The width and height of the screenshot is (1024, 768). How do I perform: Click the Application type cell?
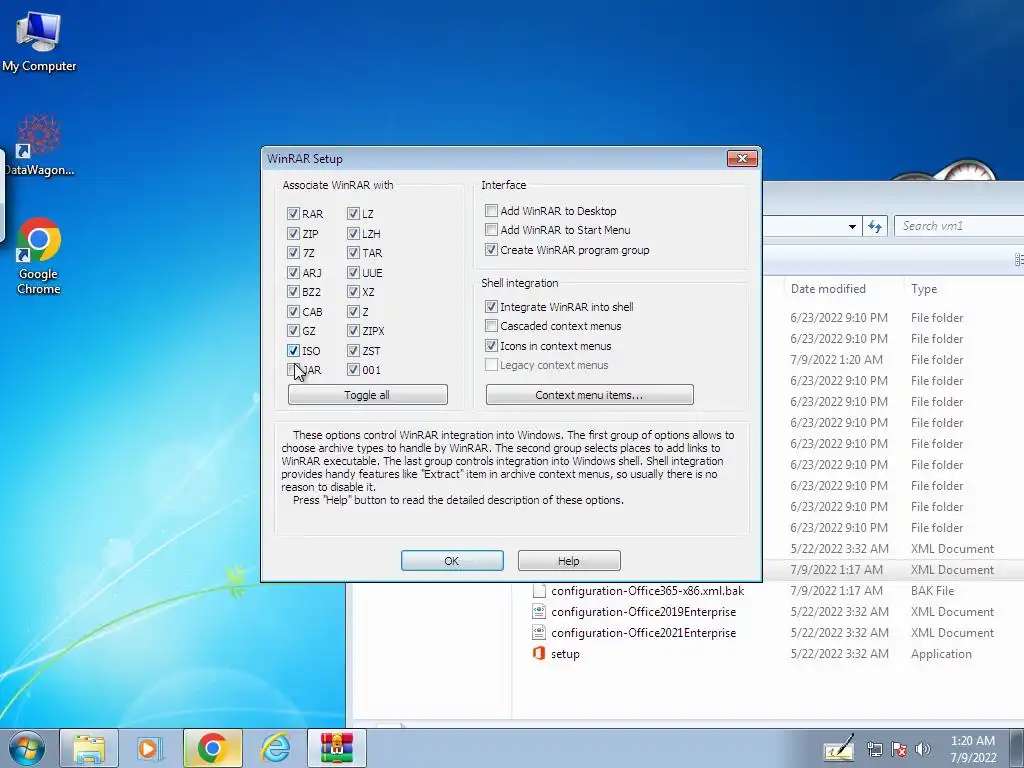click(941, 654)
